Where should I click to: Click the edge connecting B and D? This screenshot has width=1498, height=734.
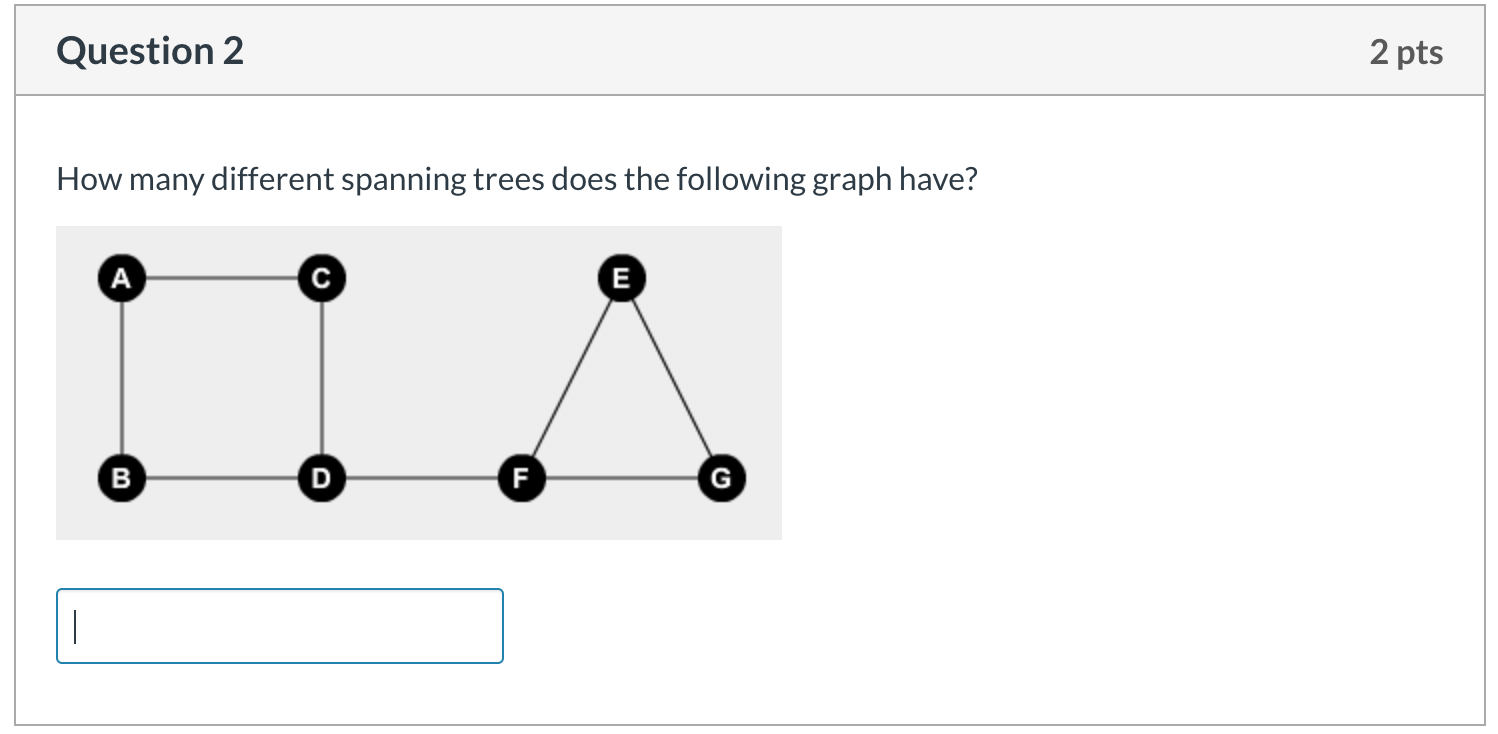(220, 478)
